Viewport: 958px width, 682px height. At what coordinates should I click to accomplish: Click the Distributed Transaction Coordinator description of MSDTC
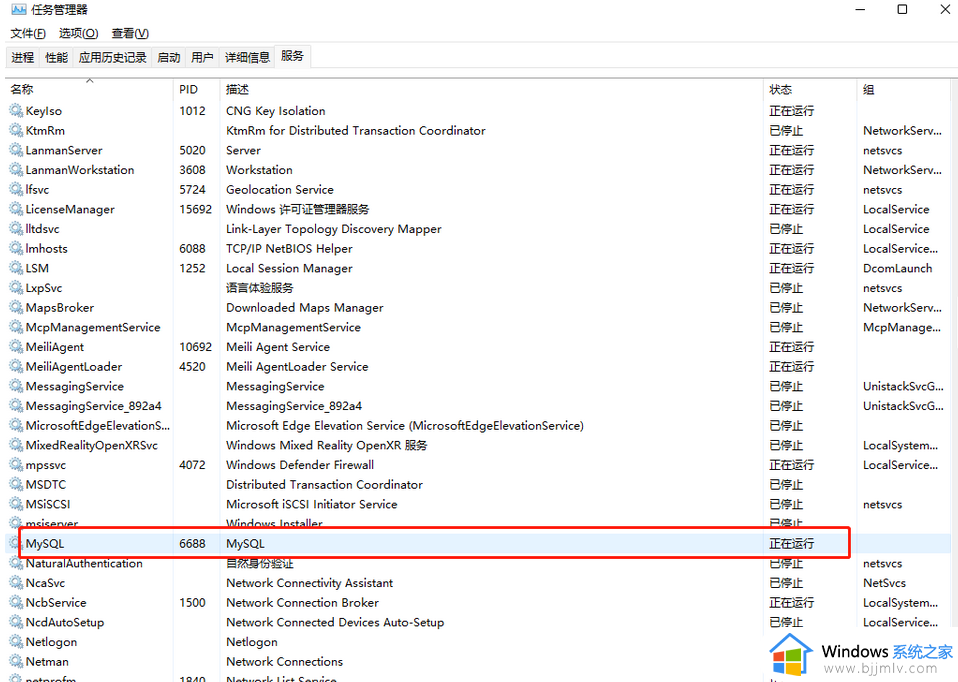point(324,485)
